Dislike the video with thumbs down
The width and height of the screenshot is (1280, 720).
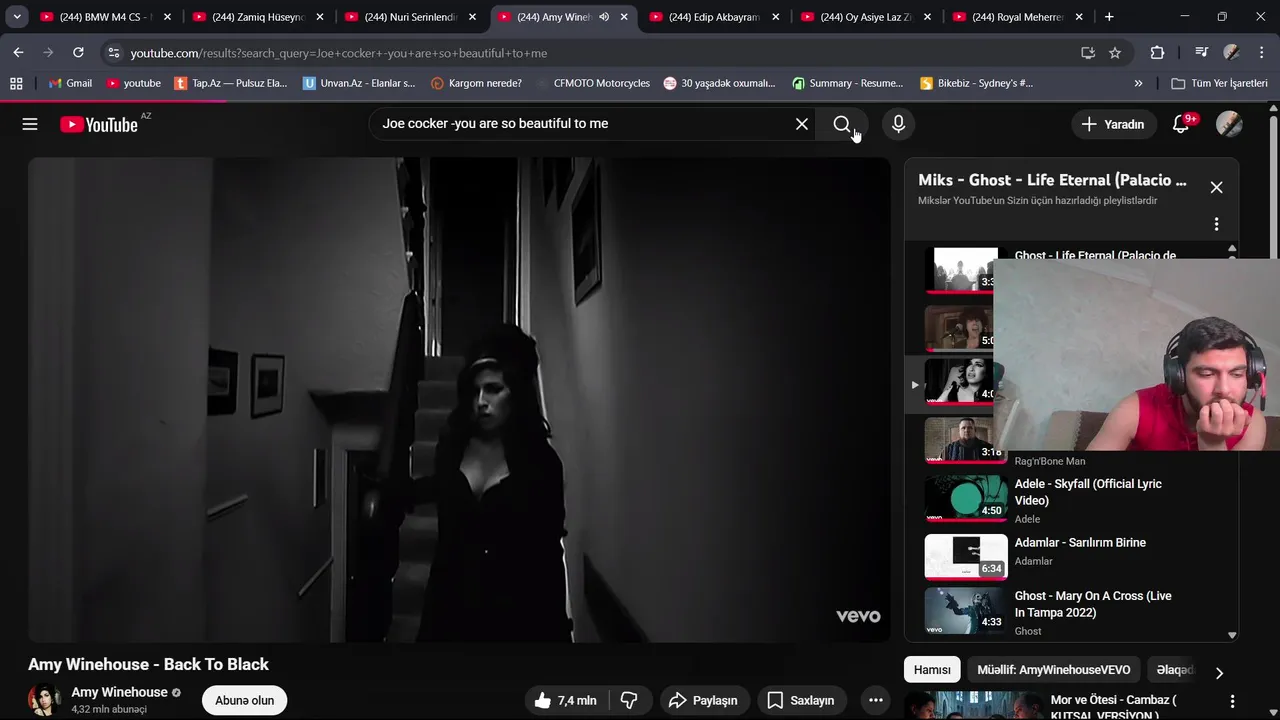(629, 701)
